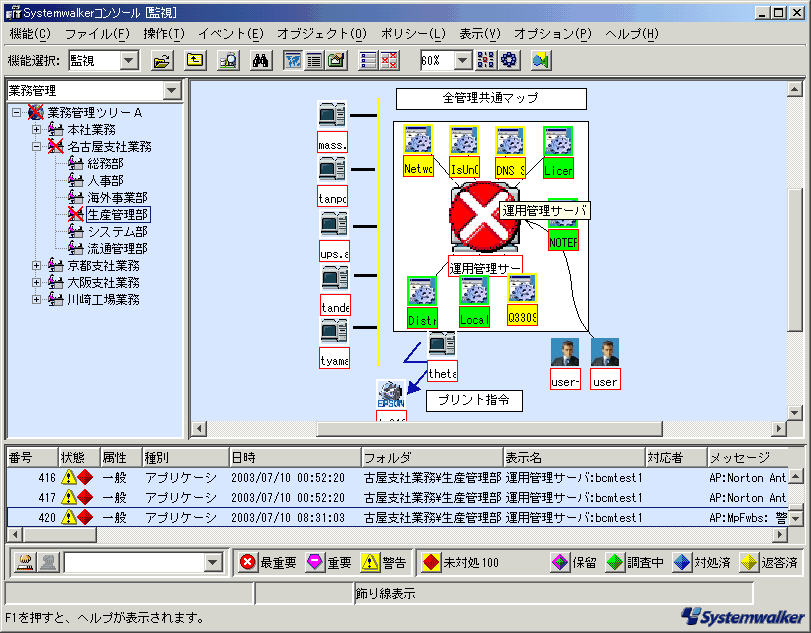811x633 pixels.
Task: Switch to the list view toolbar icon
Action: coord(314,60)
